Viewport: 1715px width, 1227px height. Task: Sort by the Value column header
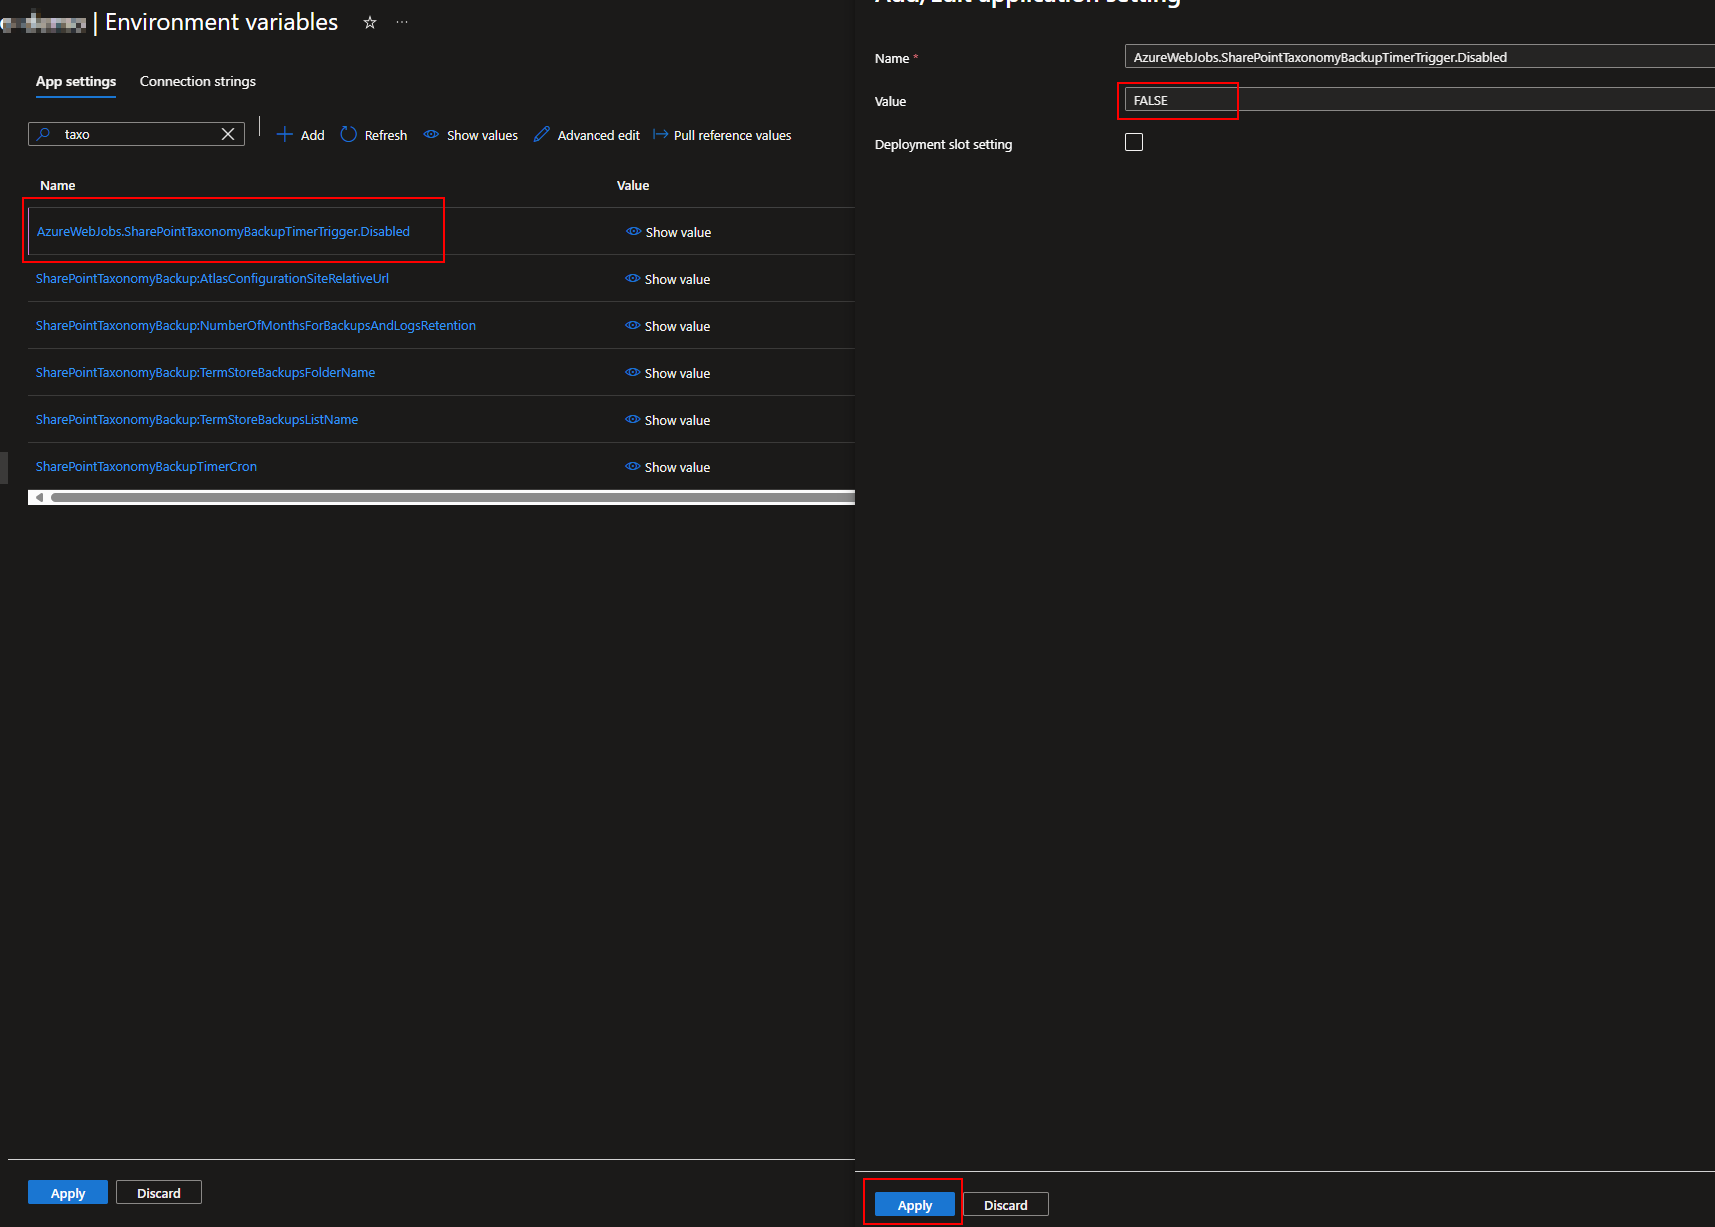633,186
